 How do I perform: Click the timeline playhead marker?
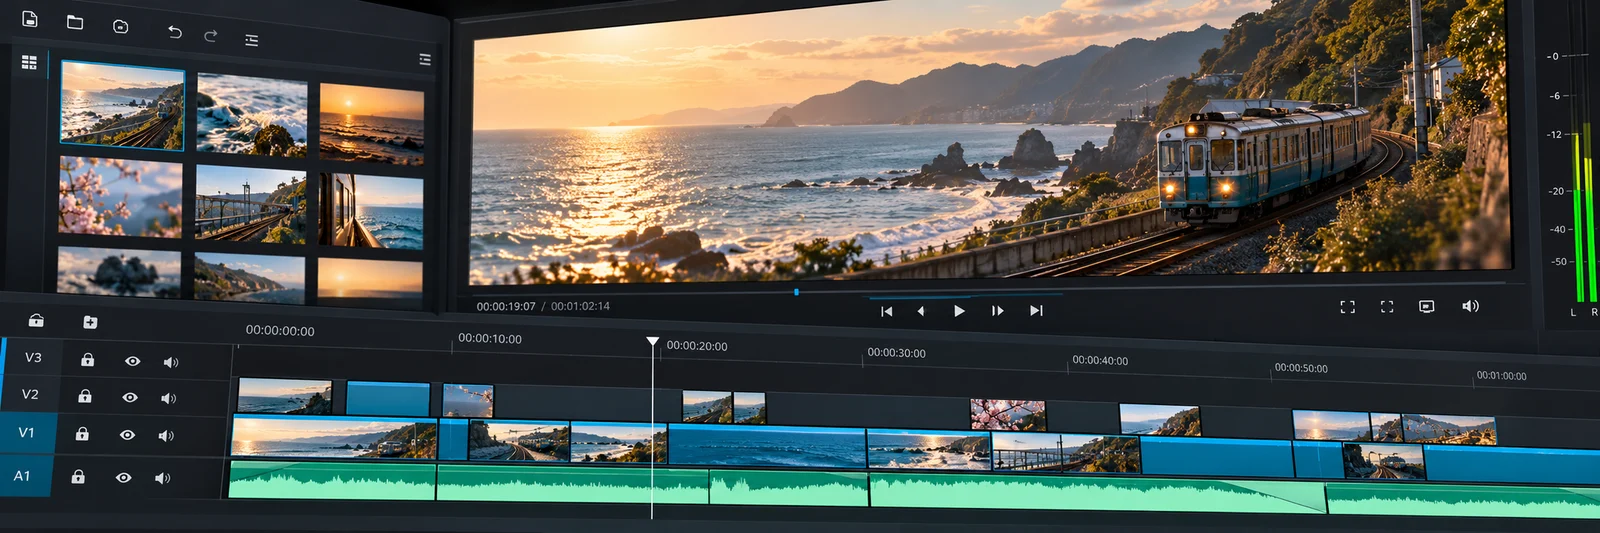tap(652, 342)
